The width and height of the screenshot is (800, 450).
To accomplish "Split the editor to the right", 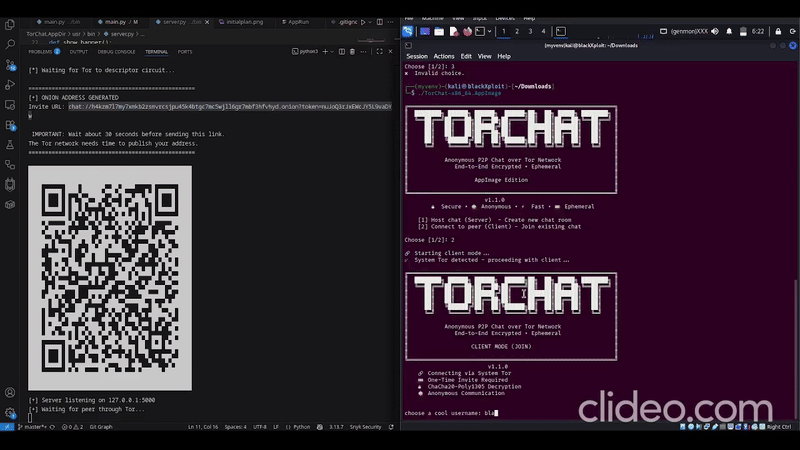I will (380, 22).
